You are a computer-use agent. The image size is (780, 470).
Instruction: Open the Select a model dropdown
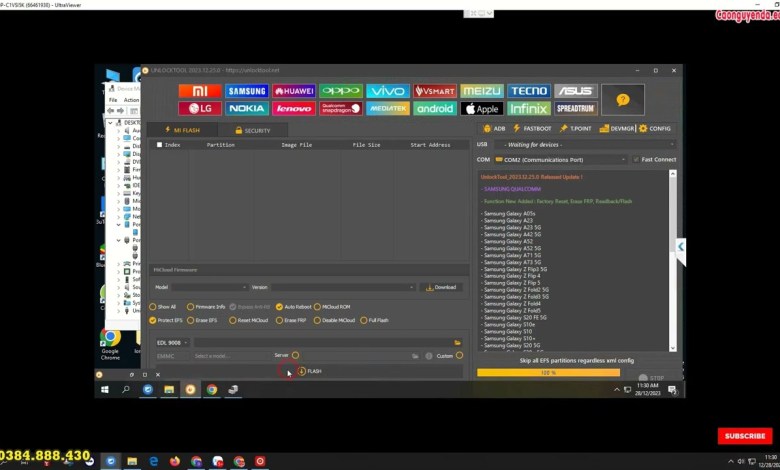(x=232, y=356)
